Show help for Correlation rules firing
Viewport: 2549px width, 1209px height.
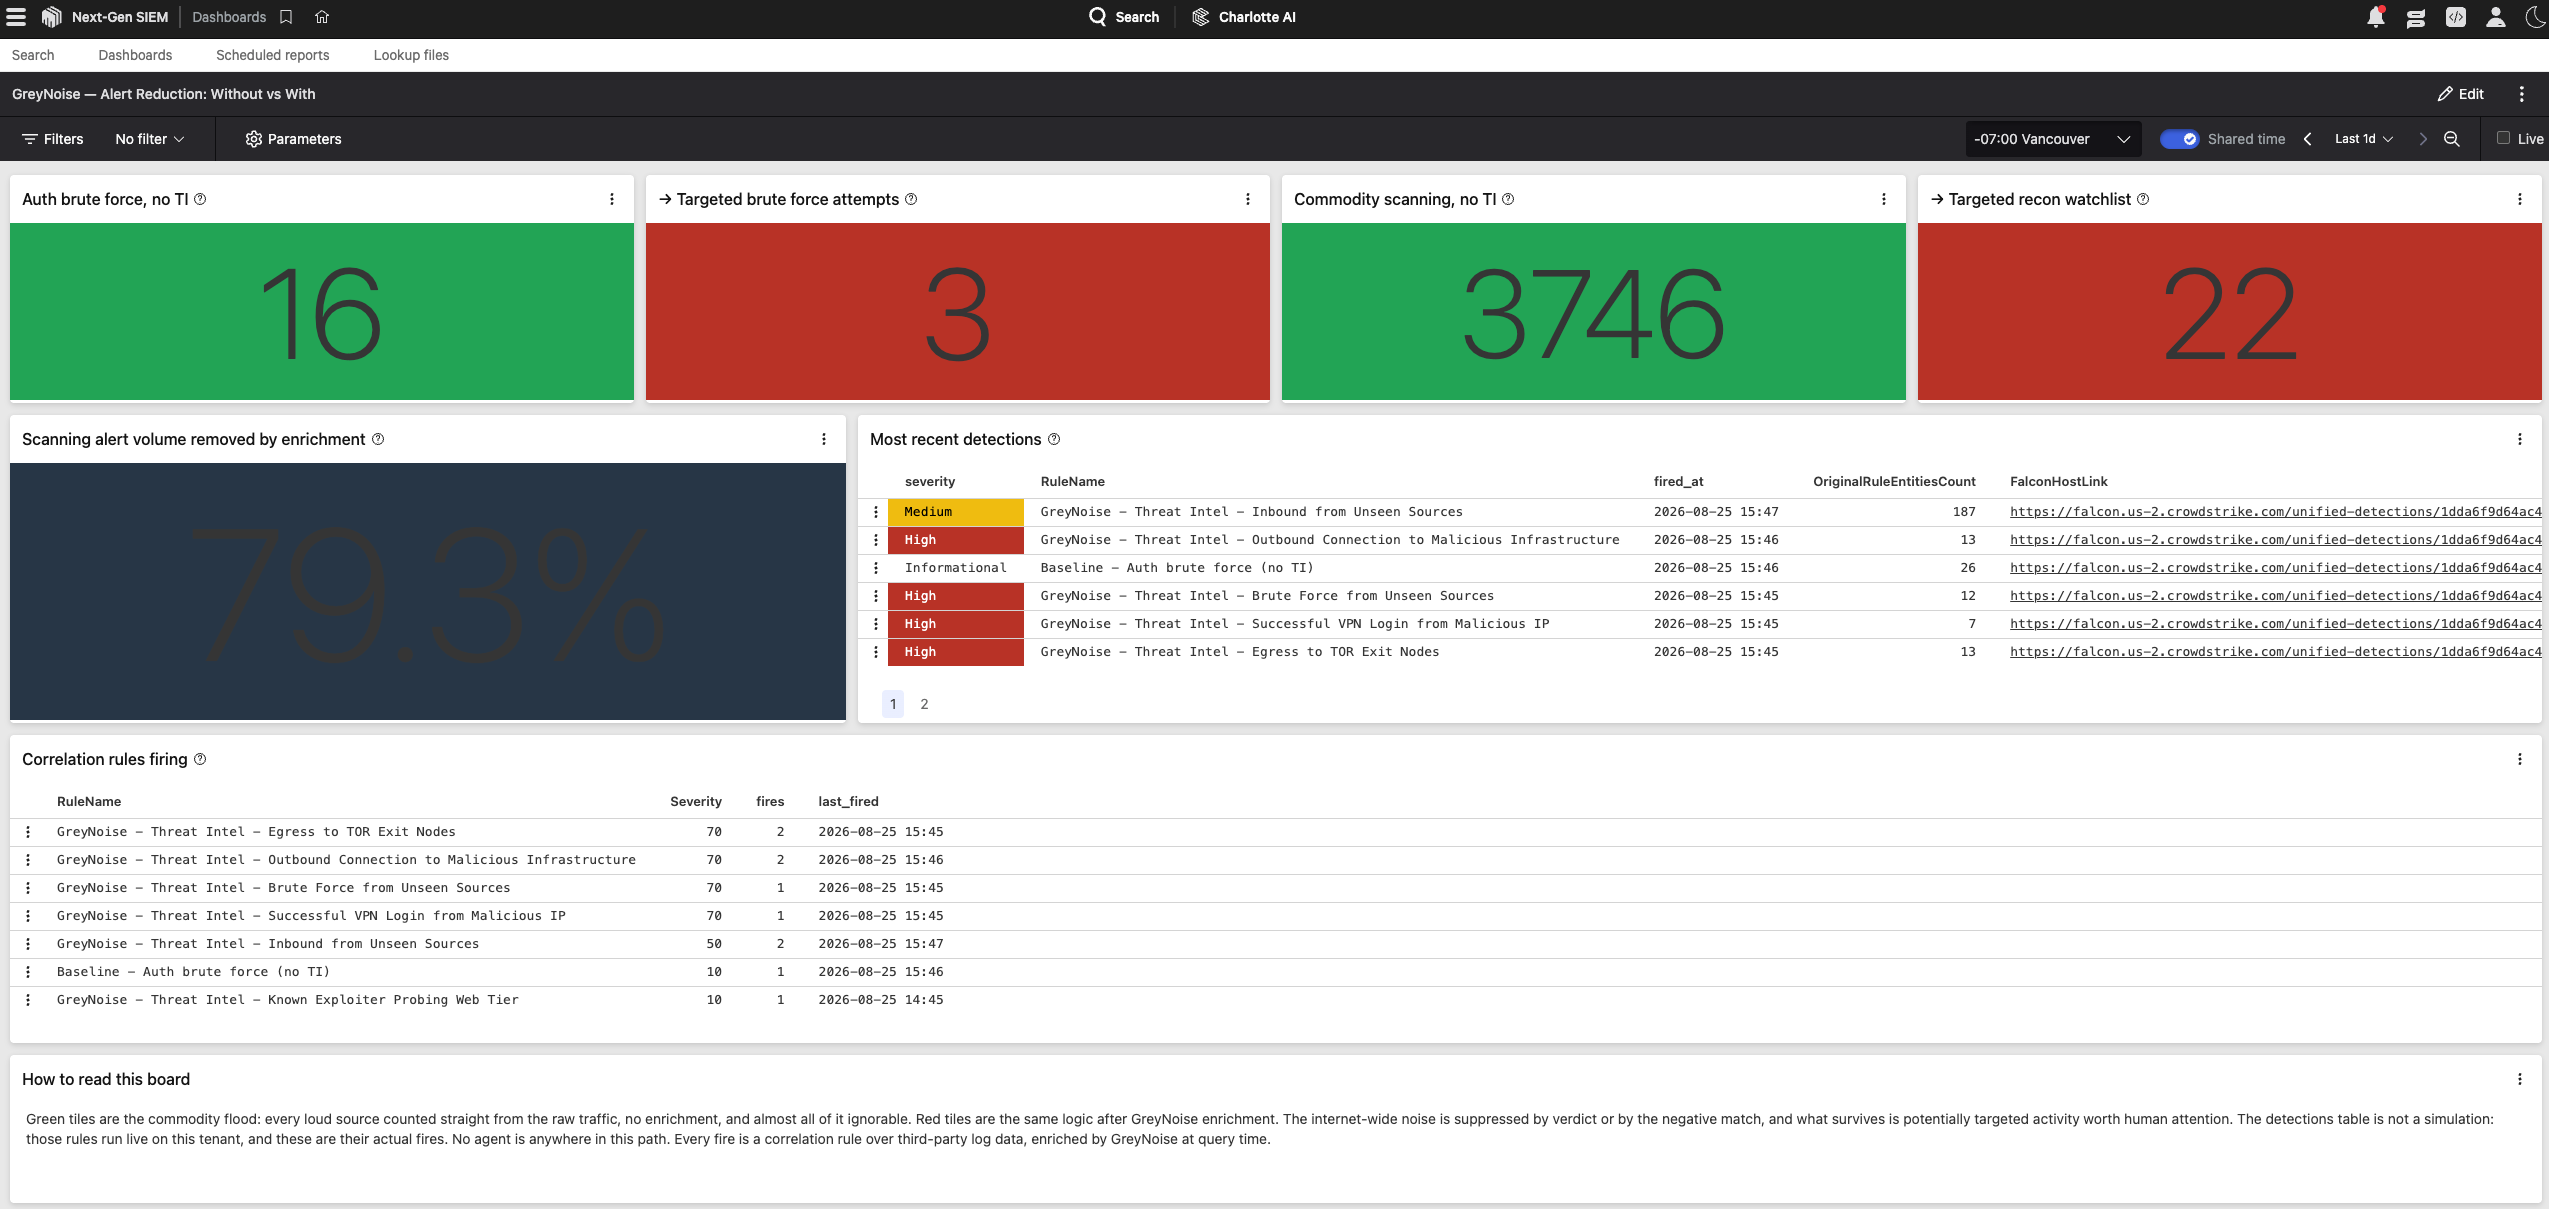pyautogui.click(x=200, y=759)
